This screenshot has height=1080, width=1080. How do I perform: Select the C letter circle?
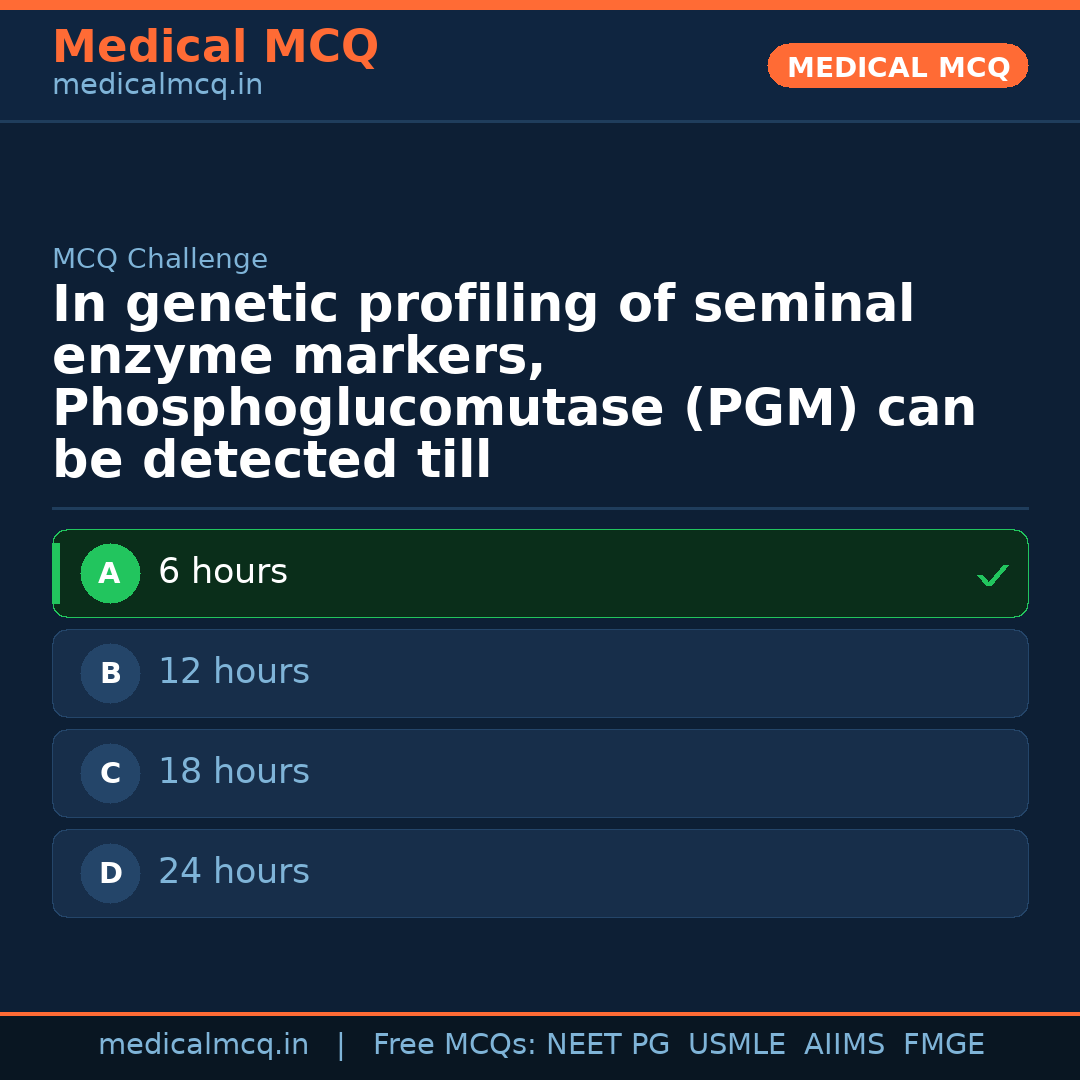(110, 774)
